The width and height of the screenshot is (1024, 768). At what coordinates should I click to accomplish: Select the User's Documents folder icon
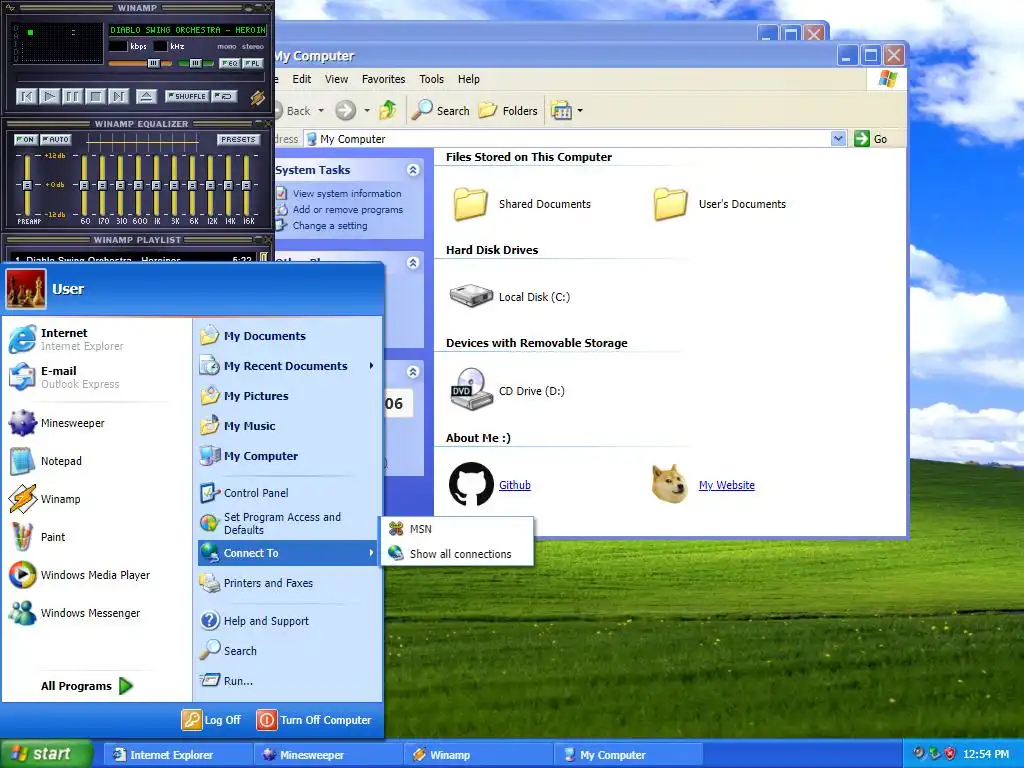(671, 204)
